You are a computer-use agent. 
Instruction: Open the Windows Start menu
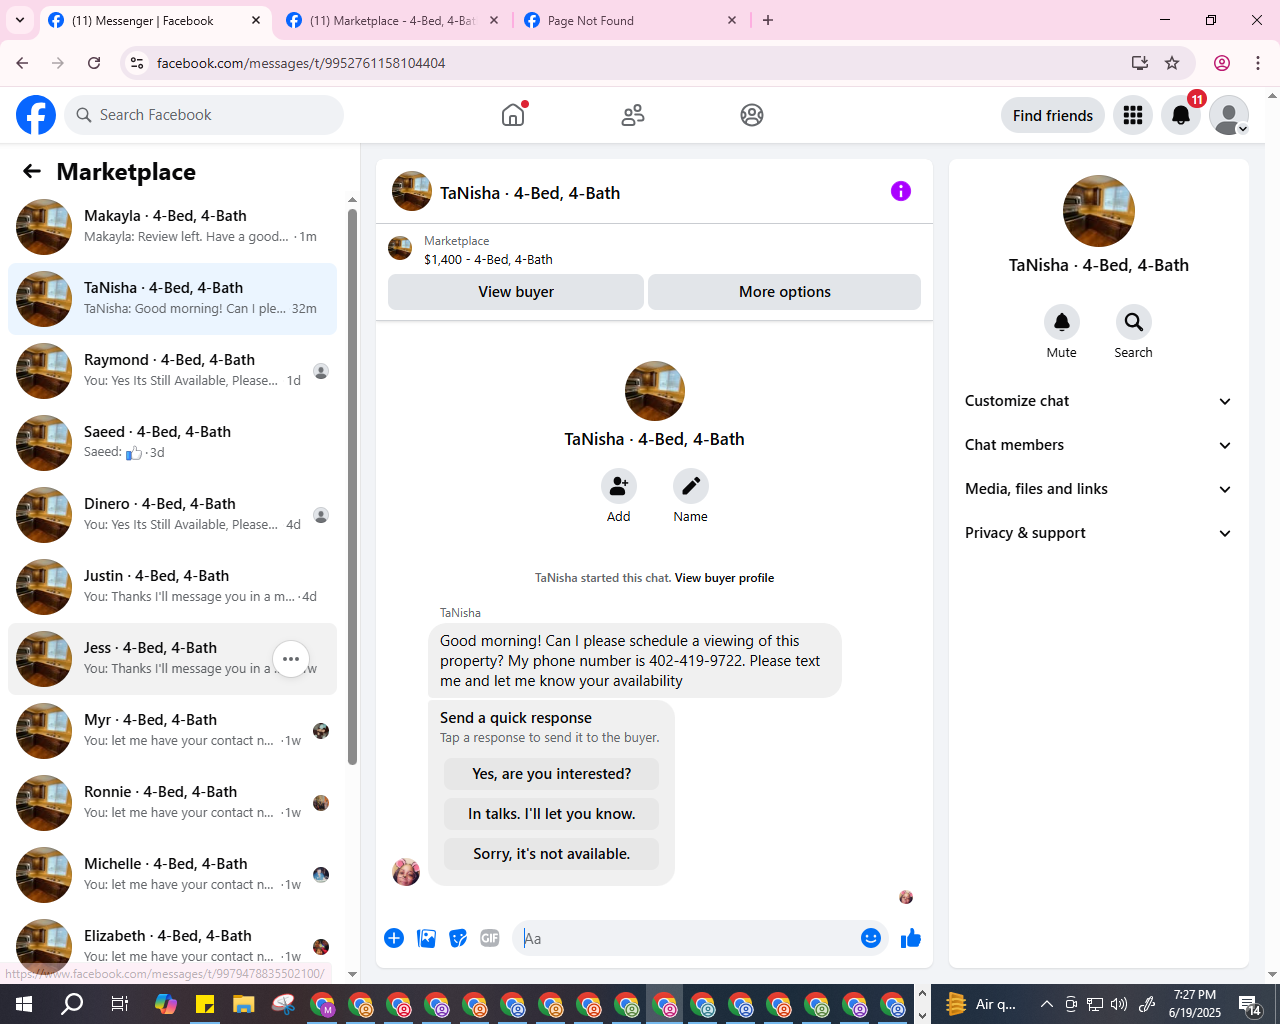(24, 1004)
